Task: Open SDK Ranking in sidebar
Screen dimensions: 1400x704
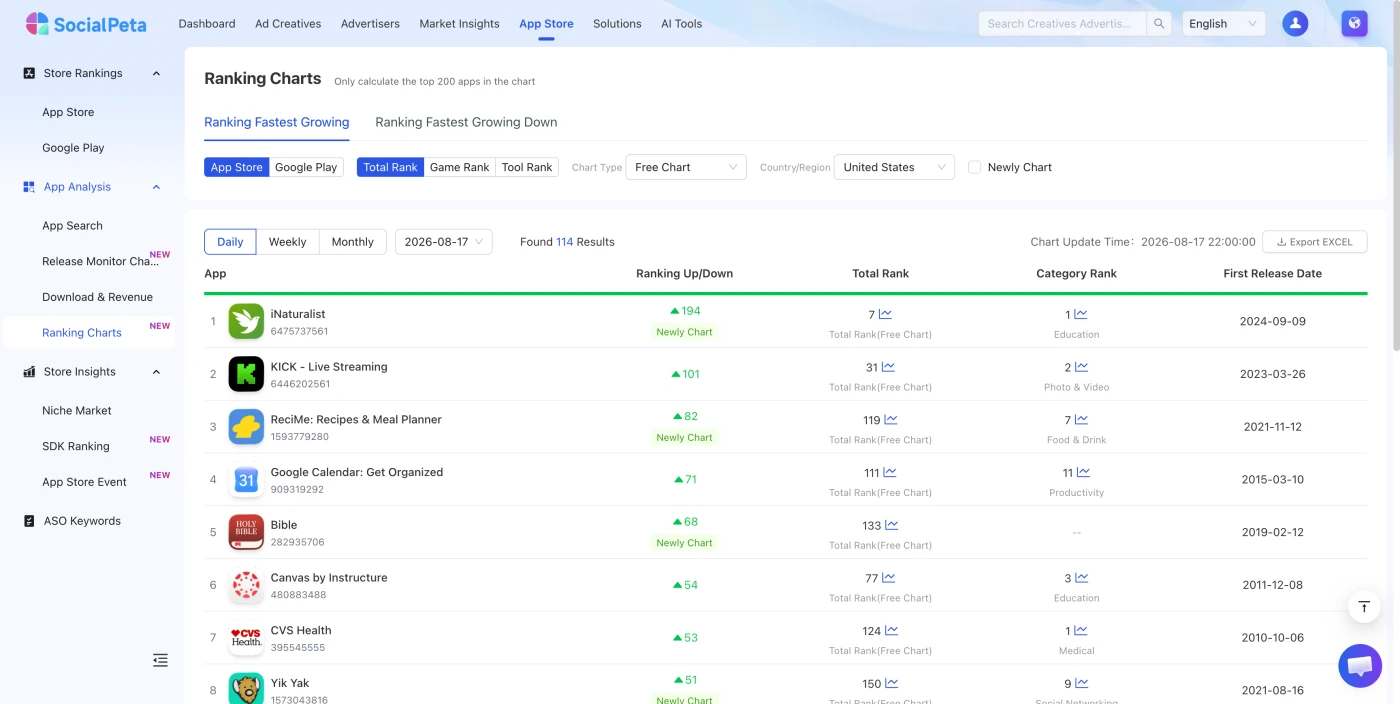Action: pos(76,446)
